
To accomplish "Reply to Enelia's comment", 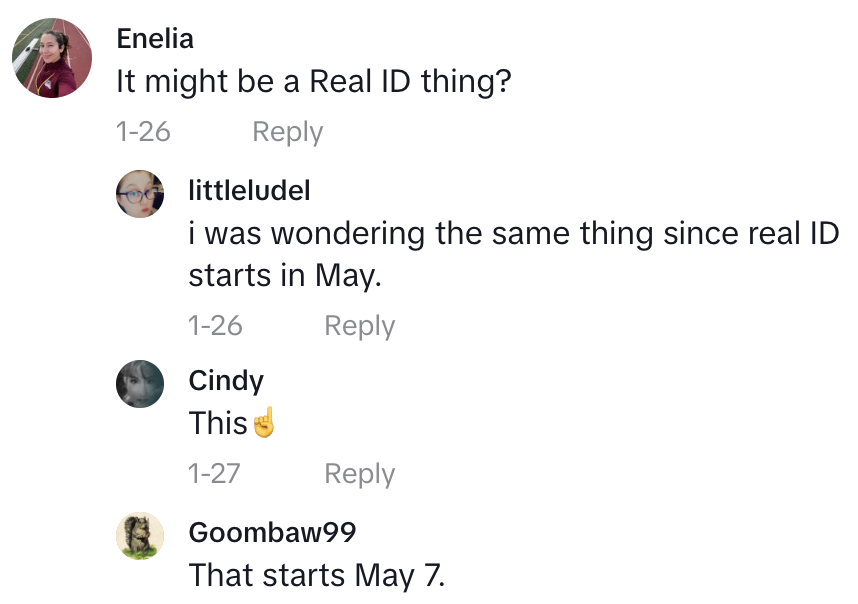I will (287, 132).
